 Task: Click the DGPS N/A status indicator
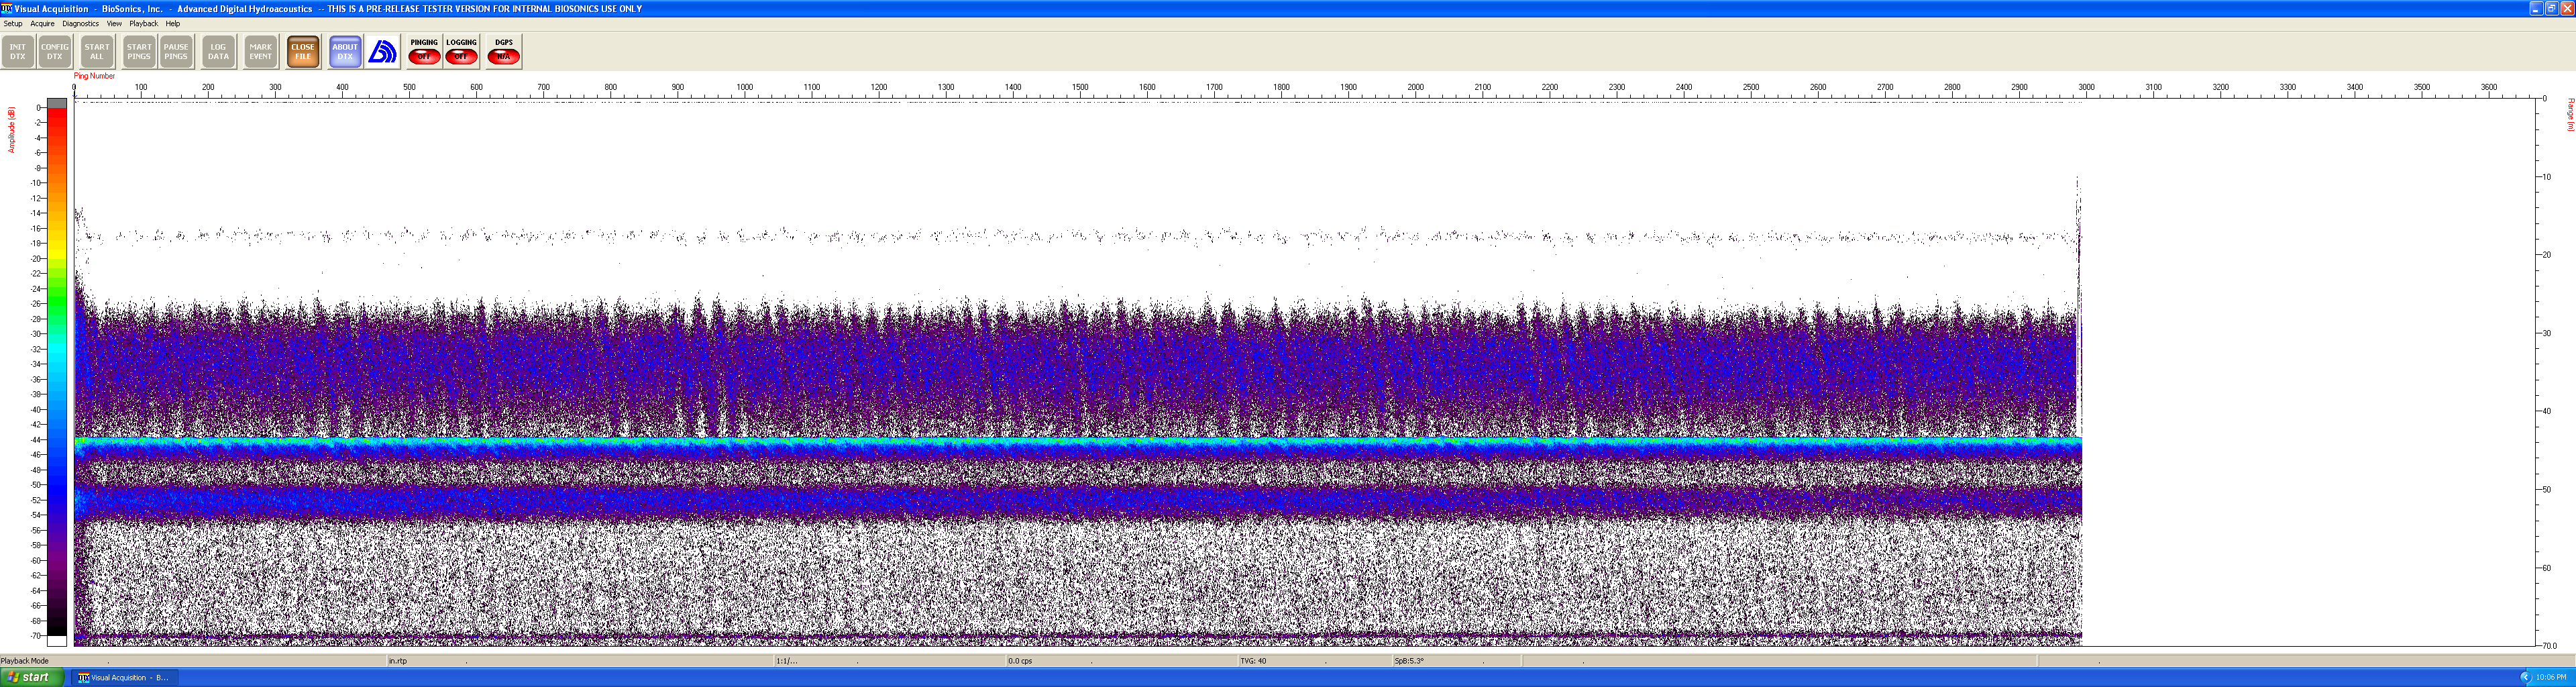[x=504, y=52]
